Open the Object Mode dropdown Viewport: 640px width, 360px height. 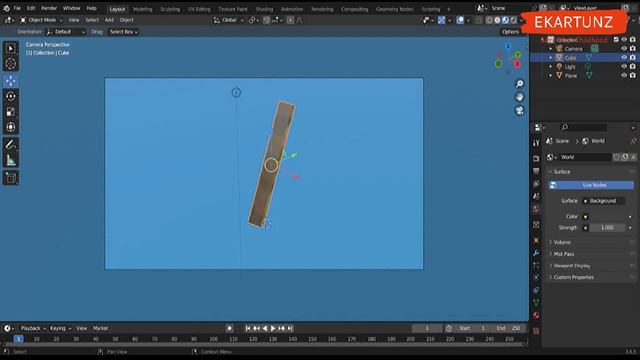pos(41,20)
